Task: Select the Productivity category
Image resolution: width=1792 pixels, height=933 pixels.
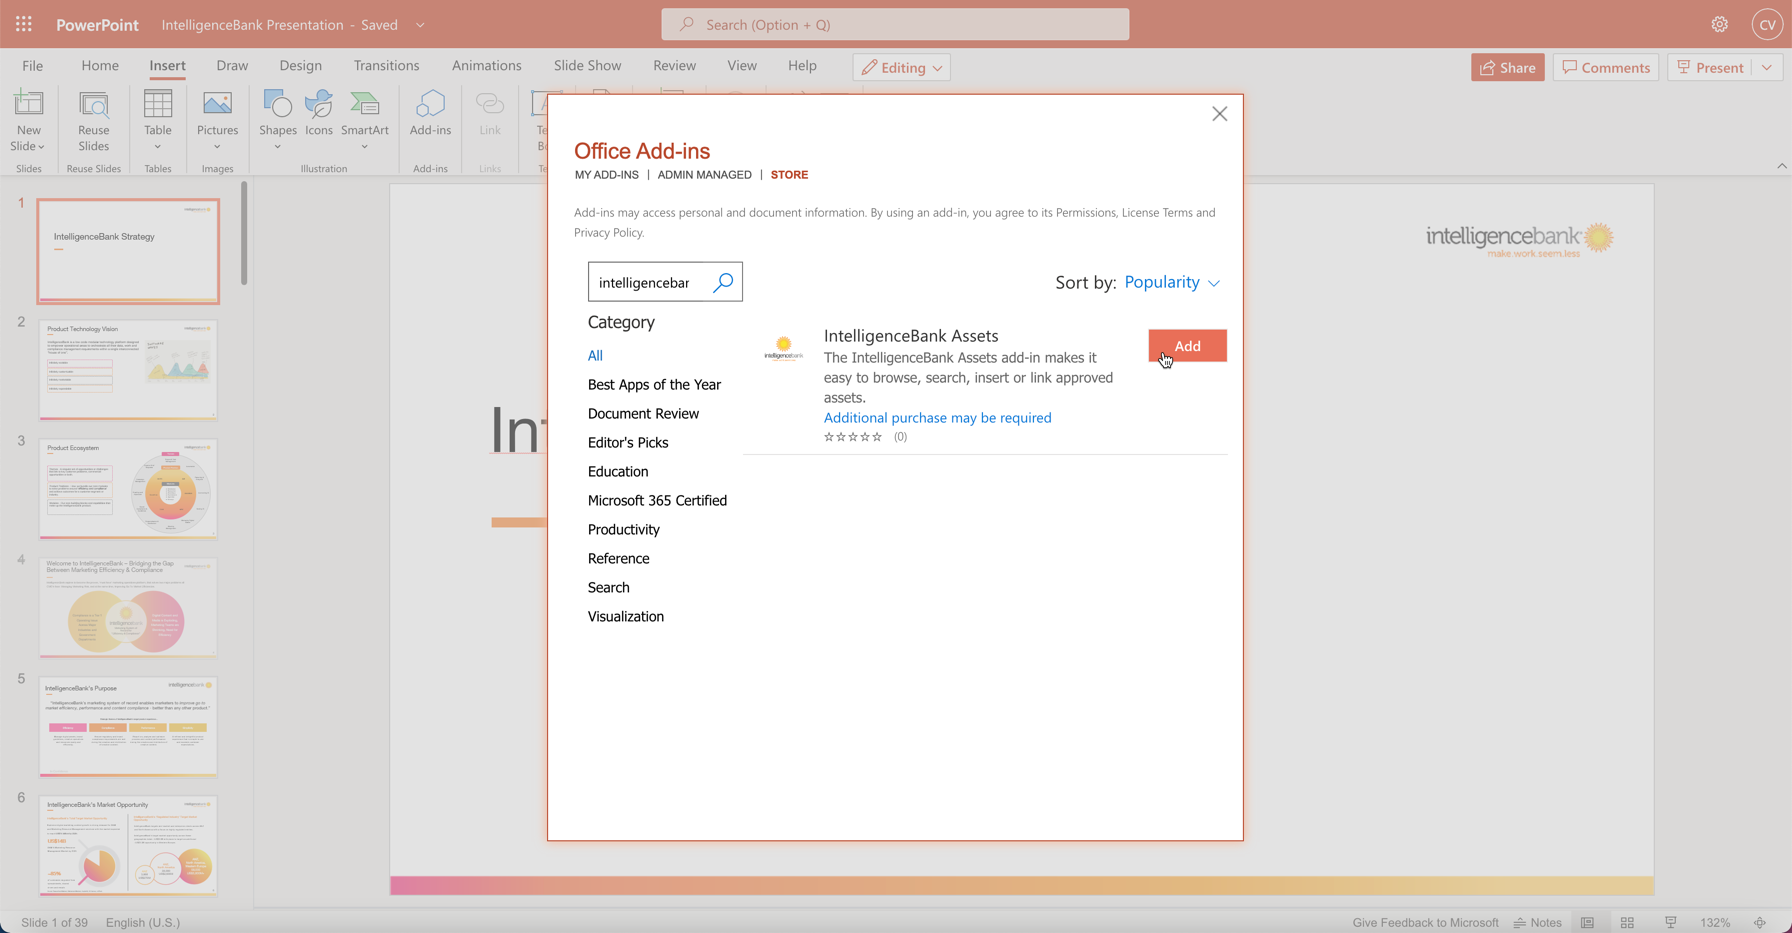Action: pyautogui.click(x=623, y=529)
